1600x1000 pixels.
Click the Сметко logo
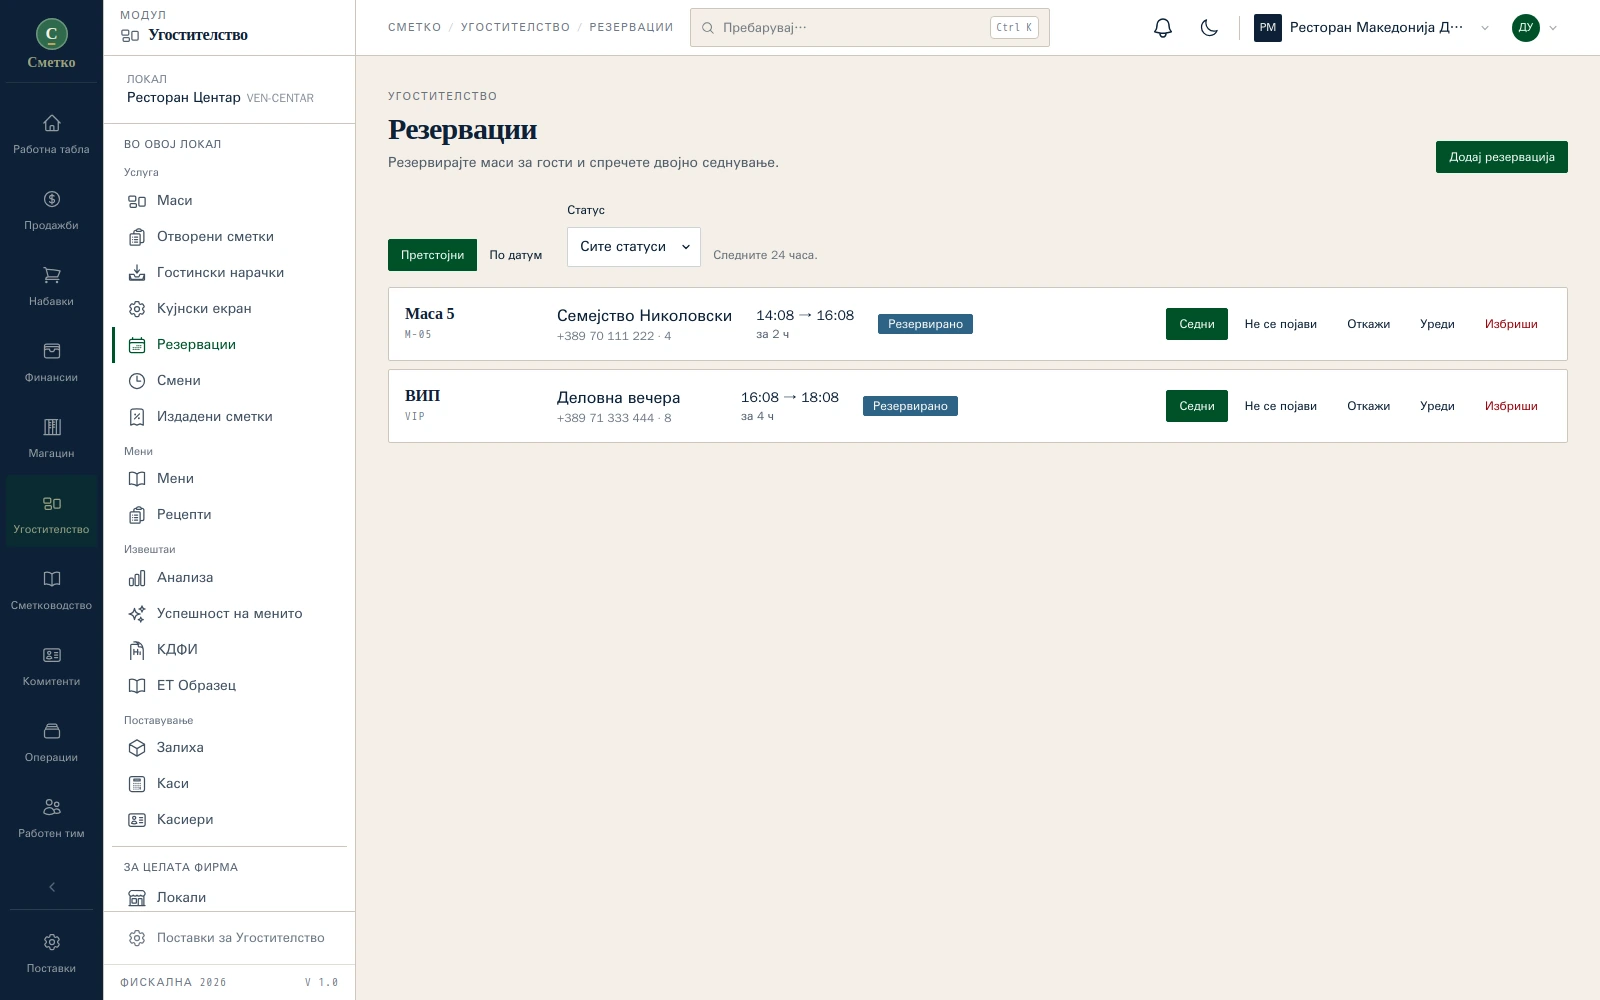click(51, 45)
